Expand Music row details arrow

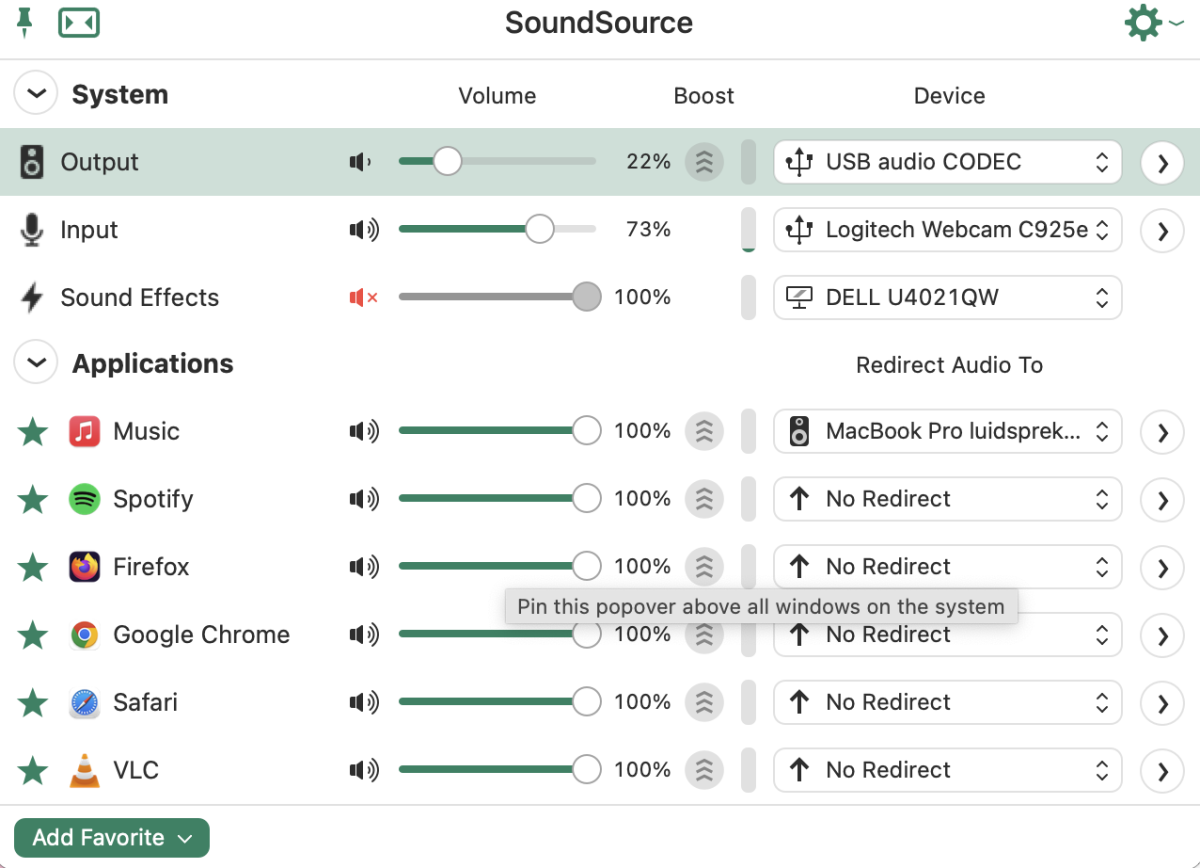coord(1162,432)
